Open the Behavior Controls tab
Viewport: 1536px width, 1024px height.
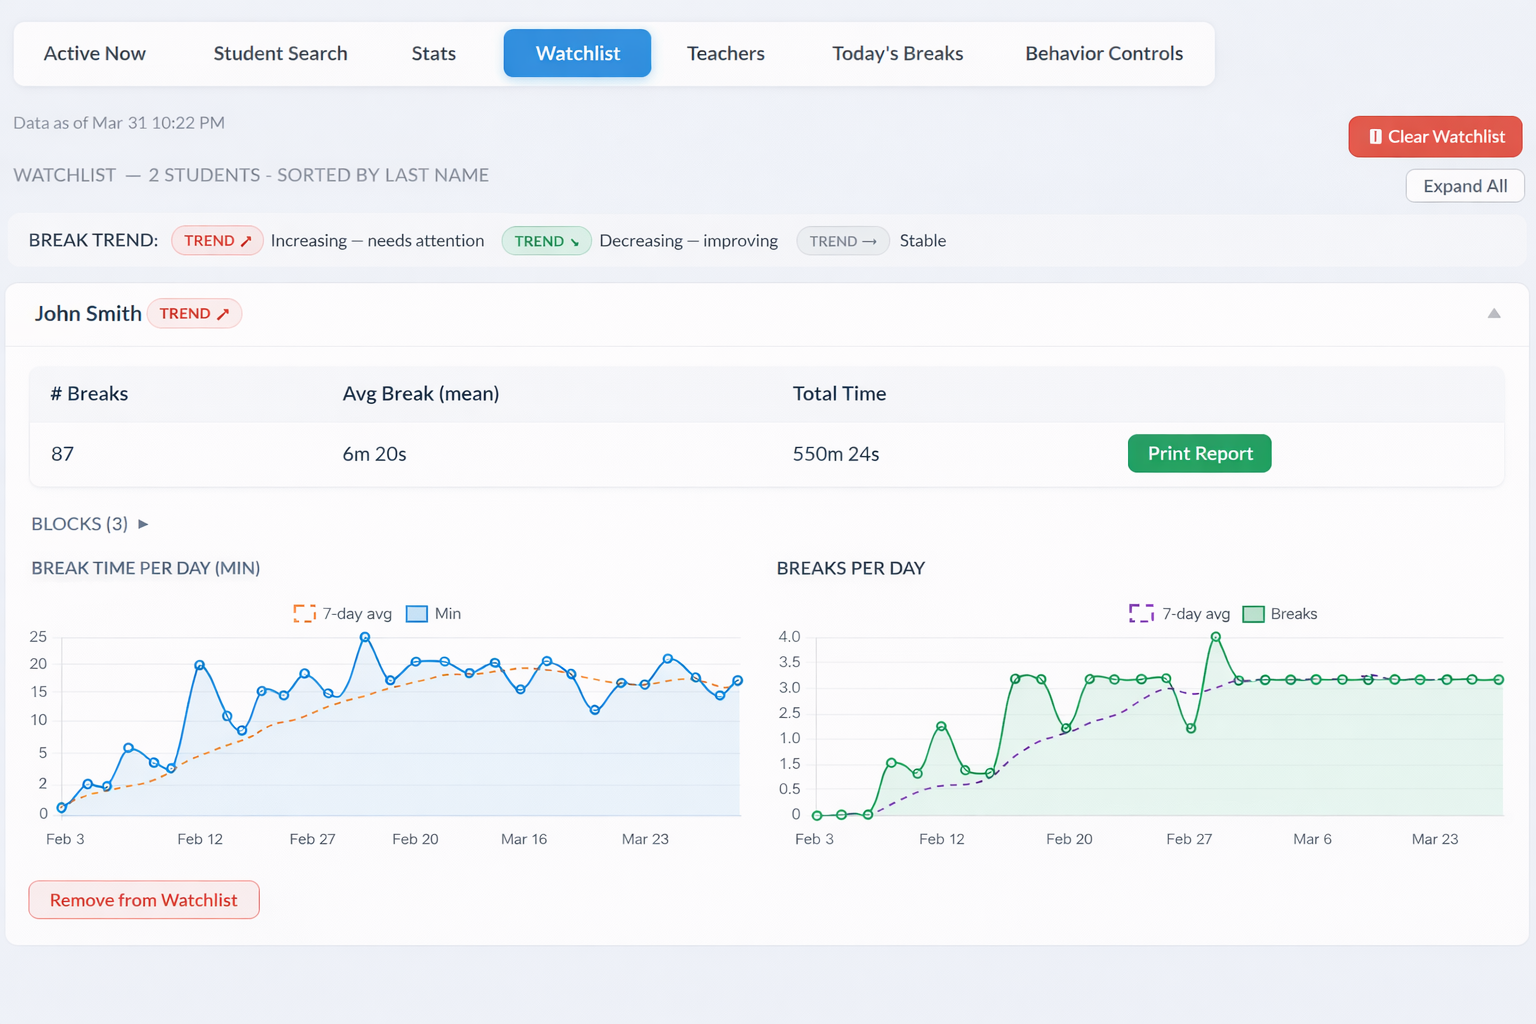tap(1103, 53)
